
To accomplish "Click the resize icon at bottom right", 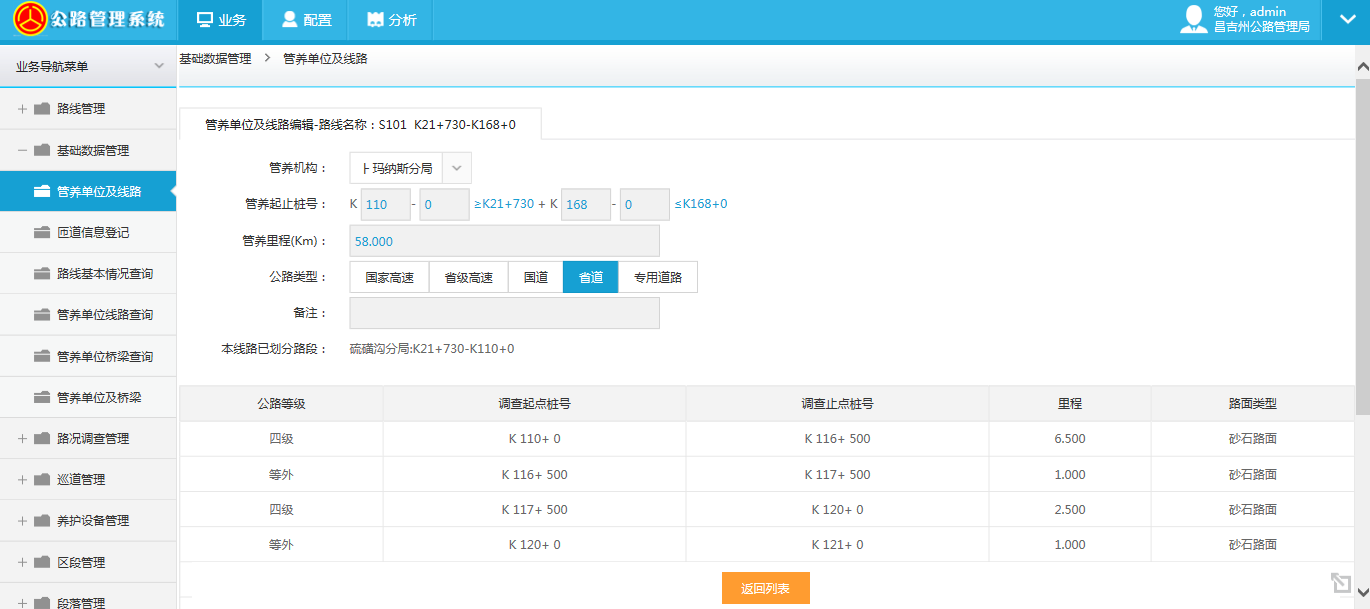I will [x=1340, y=583].
